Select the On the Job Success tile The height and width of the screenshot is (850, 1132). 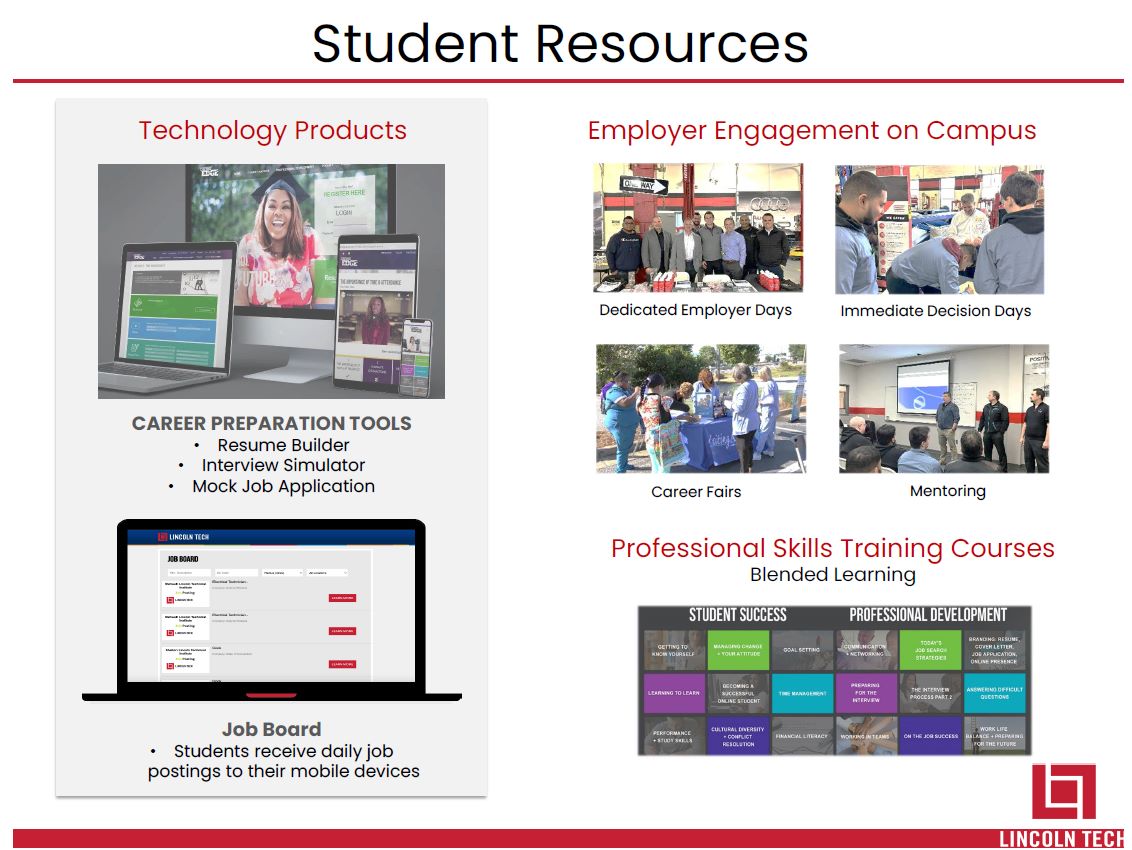click(x=931, y=735)
